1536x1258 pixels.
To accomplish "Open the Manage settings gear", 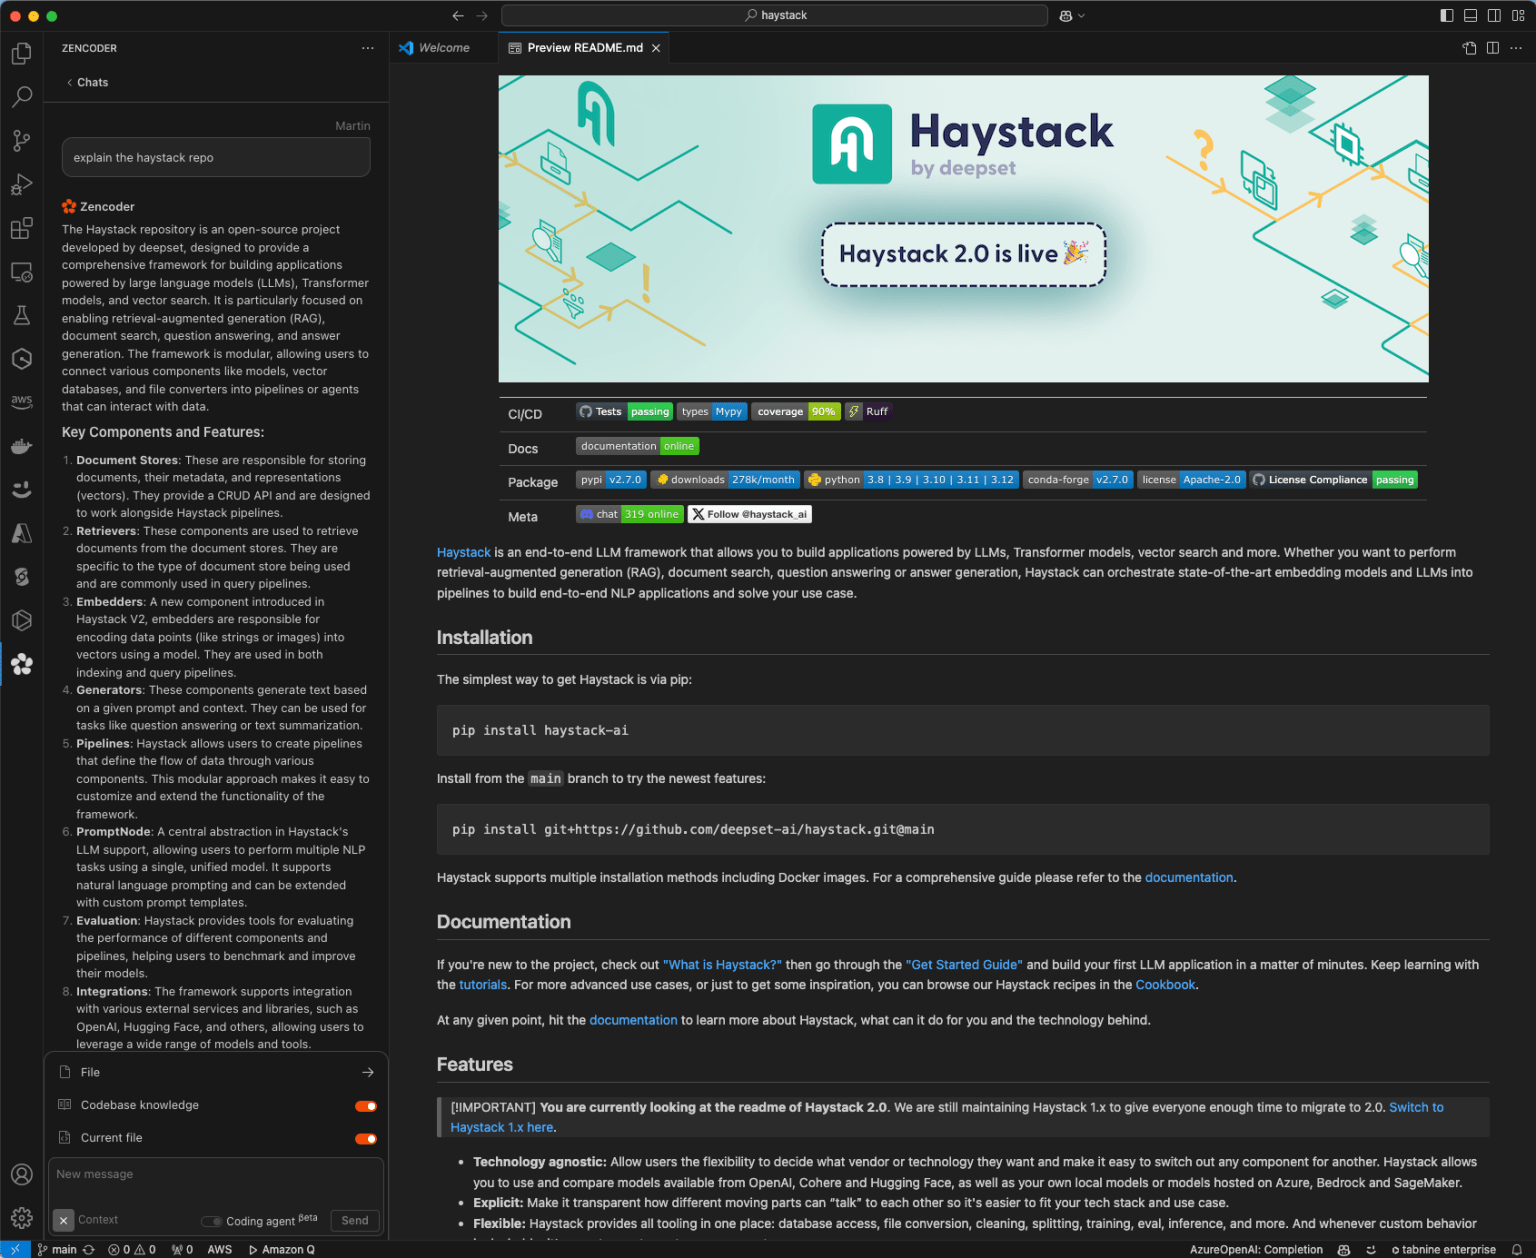I will coord(21,1218).
